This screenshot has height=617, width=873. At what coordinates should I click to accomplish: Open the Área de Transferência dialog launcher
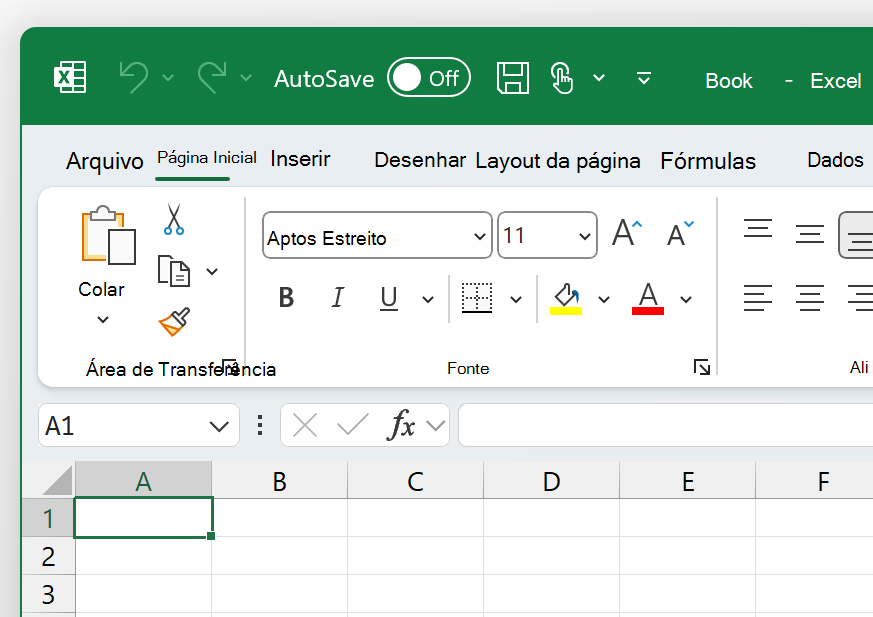[229, 367]
